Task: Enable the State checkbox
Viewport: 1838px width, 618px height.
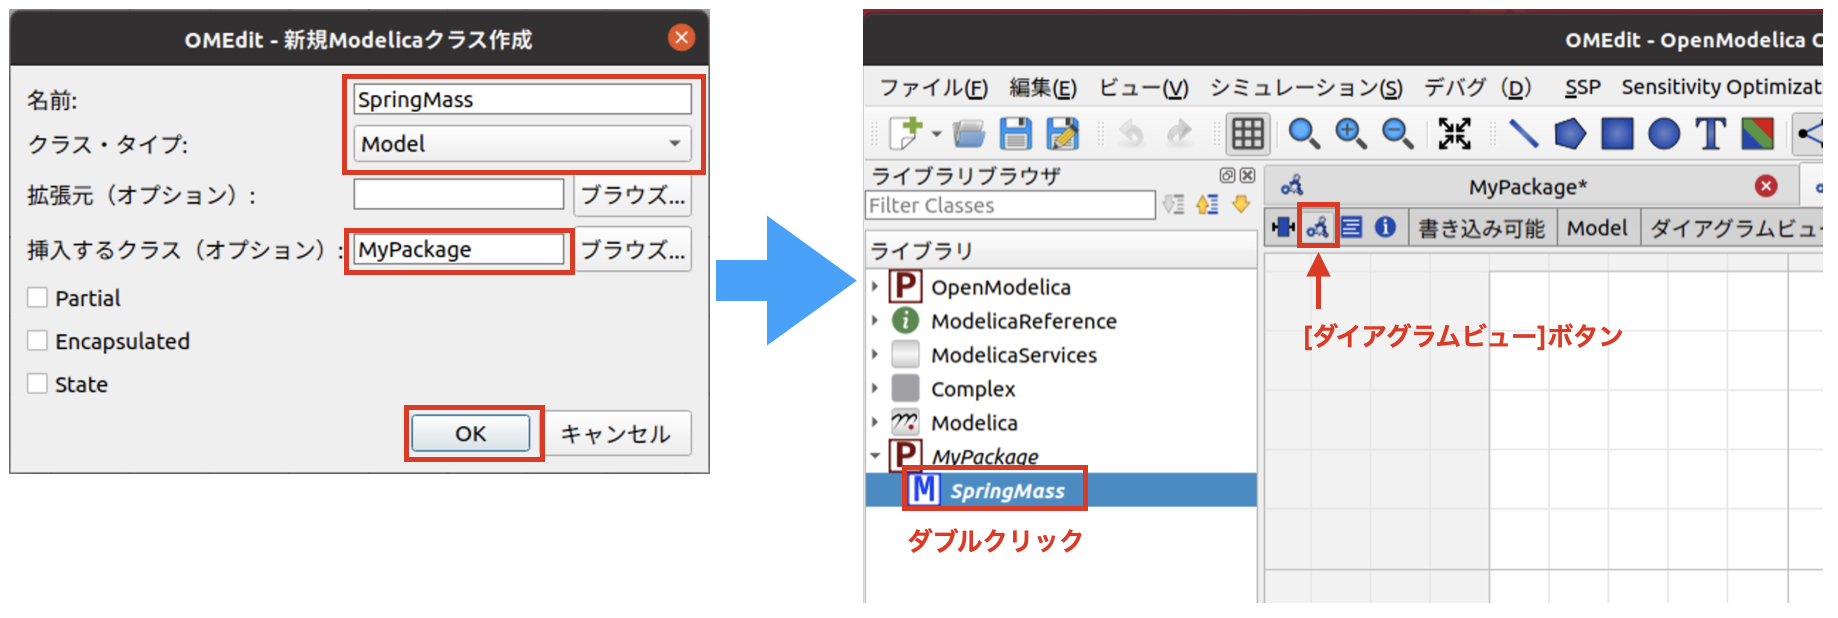Action: tap(38, 383)
